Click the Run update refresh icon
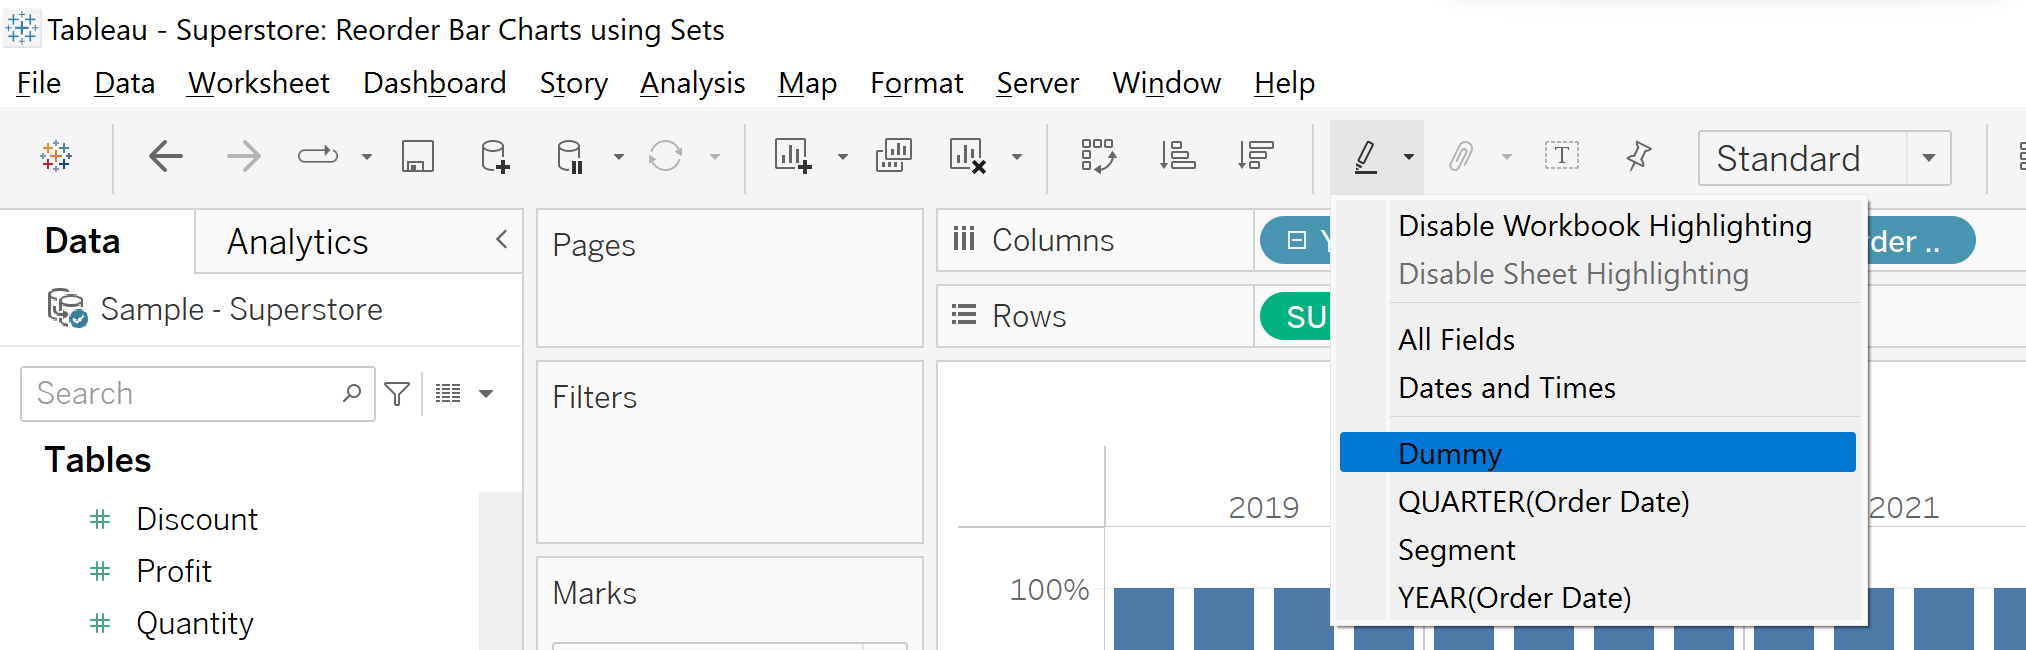2026x650 pixels. (x=665, y=156)
